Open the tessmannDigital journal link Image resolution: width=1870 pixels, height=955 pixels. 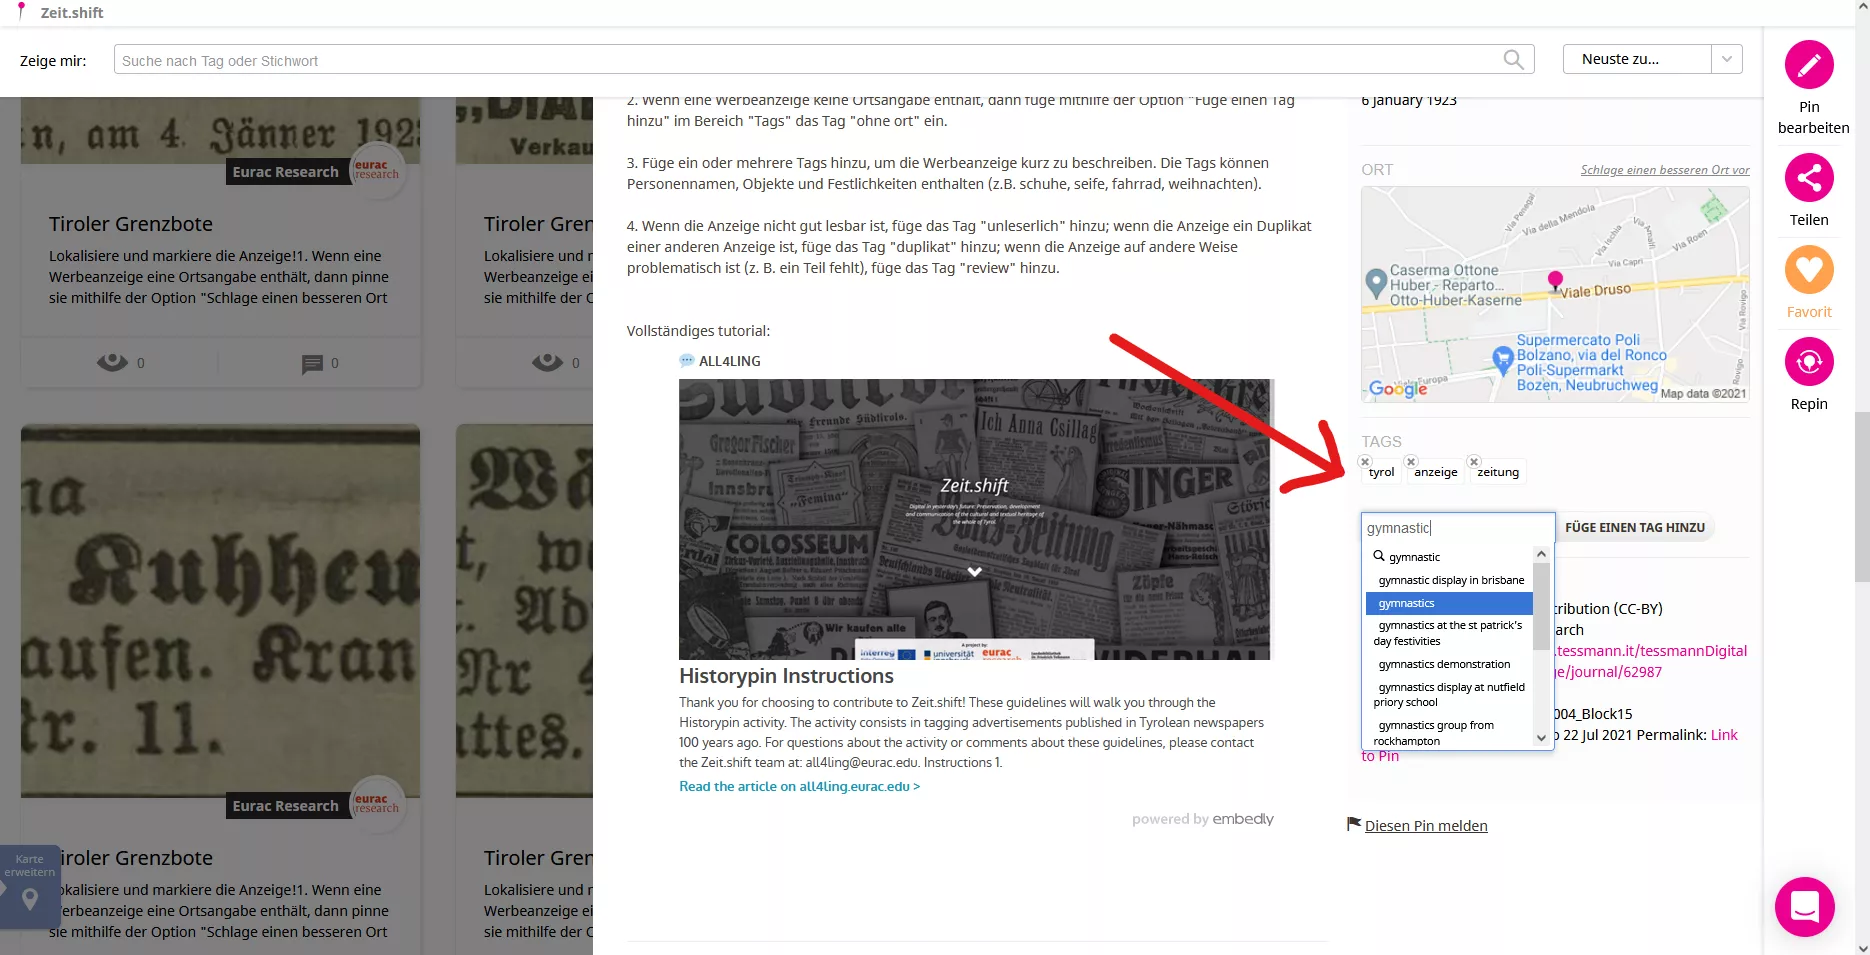click(1650, 661)
